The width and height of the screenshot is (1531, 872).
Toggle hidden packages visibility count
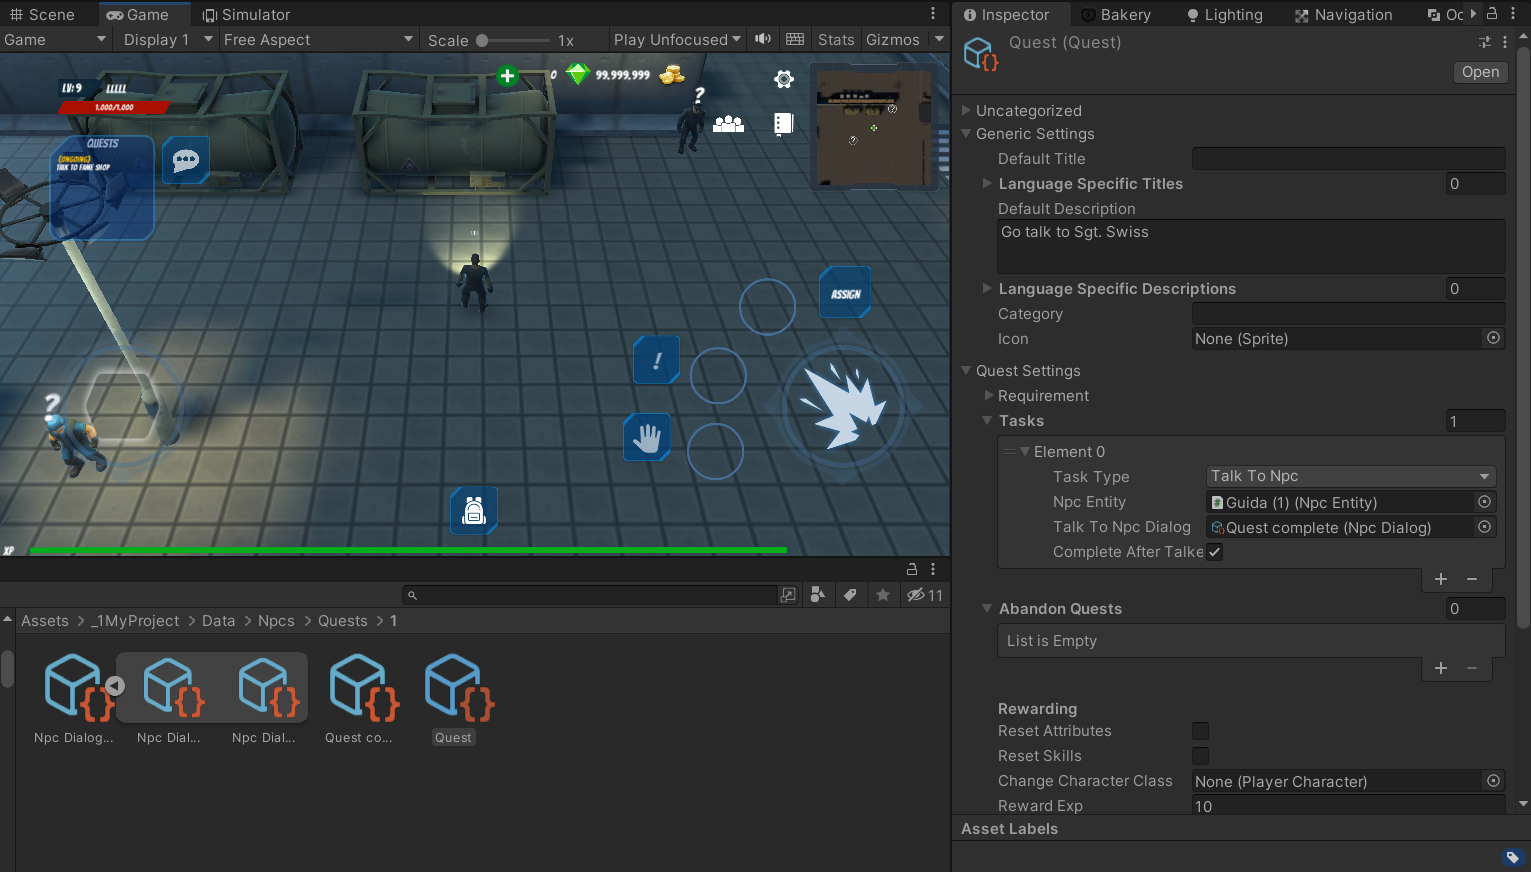[925, 595]
